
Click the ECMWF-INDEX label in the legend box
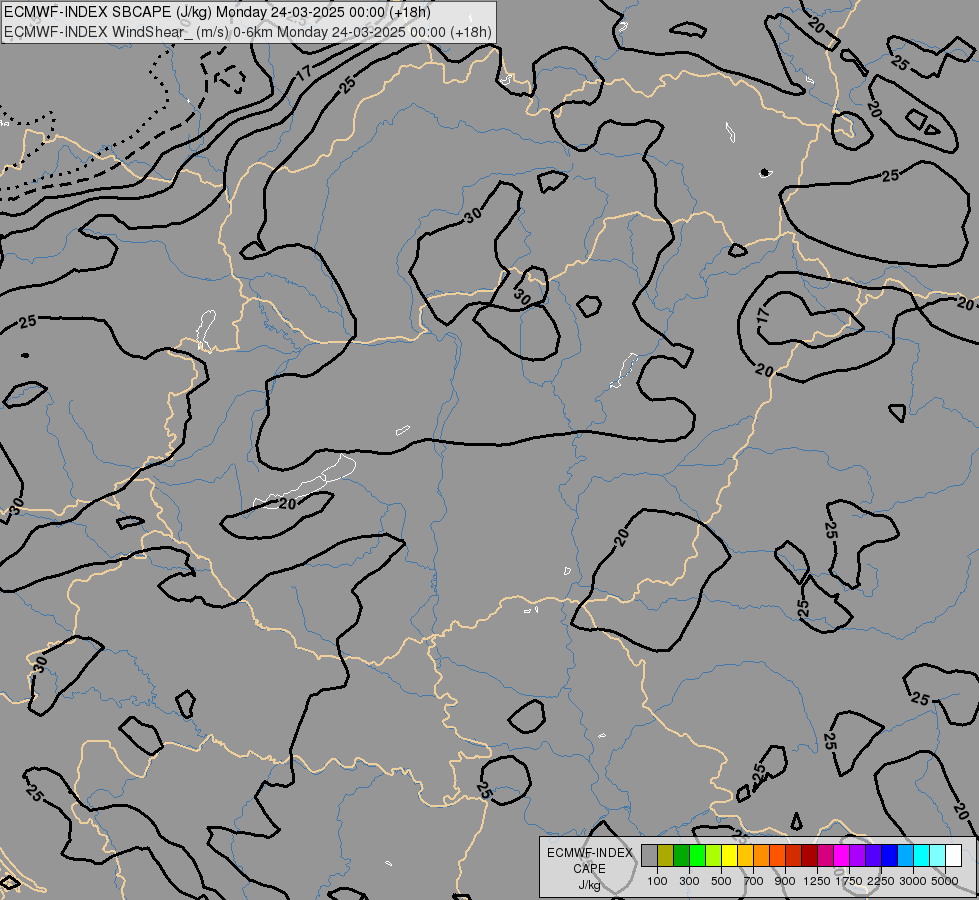(590, 853)
